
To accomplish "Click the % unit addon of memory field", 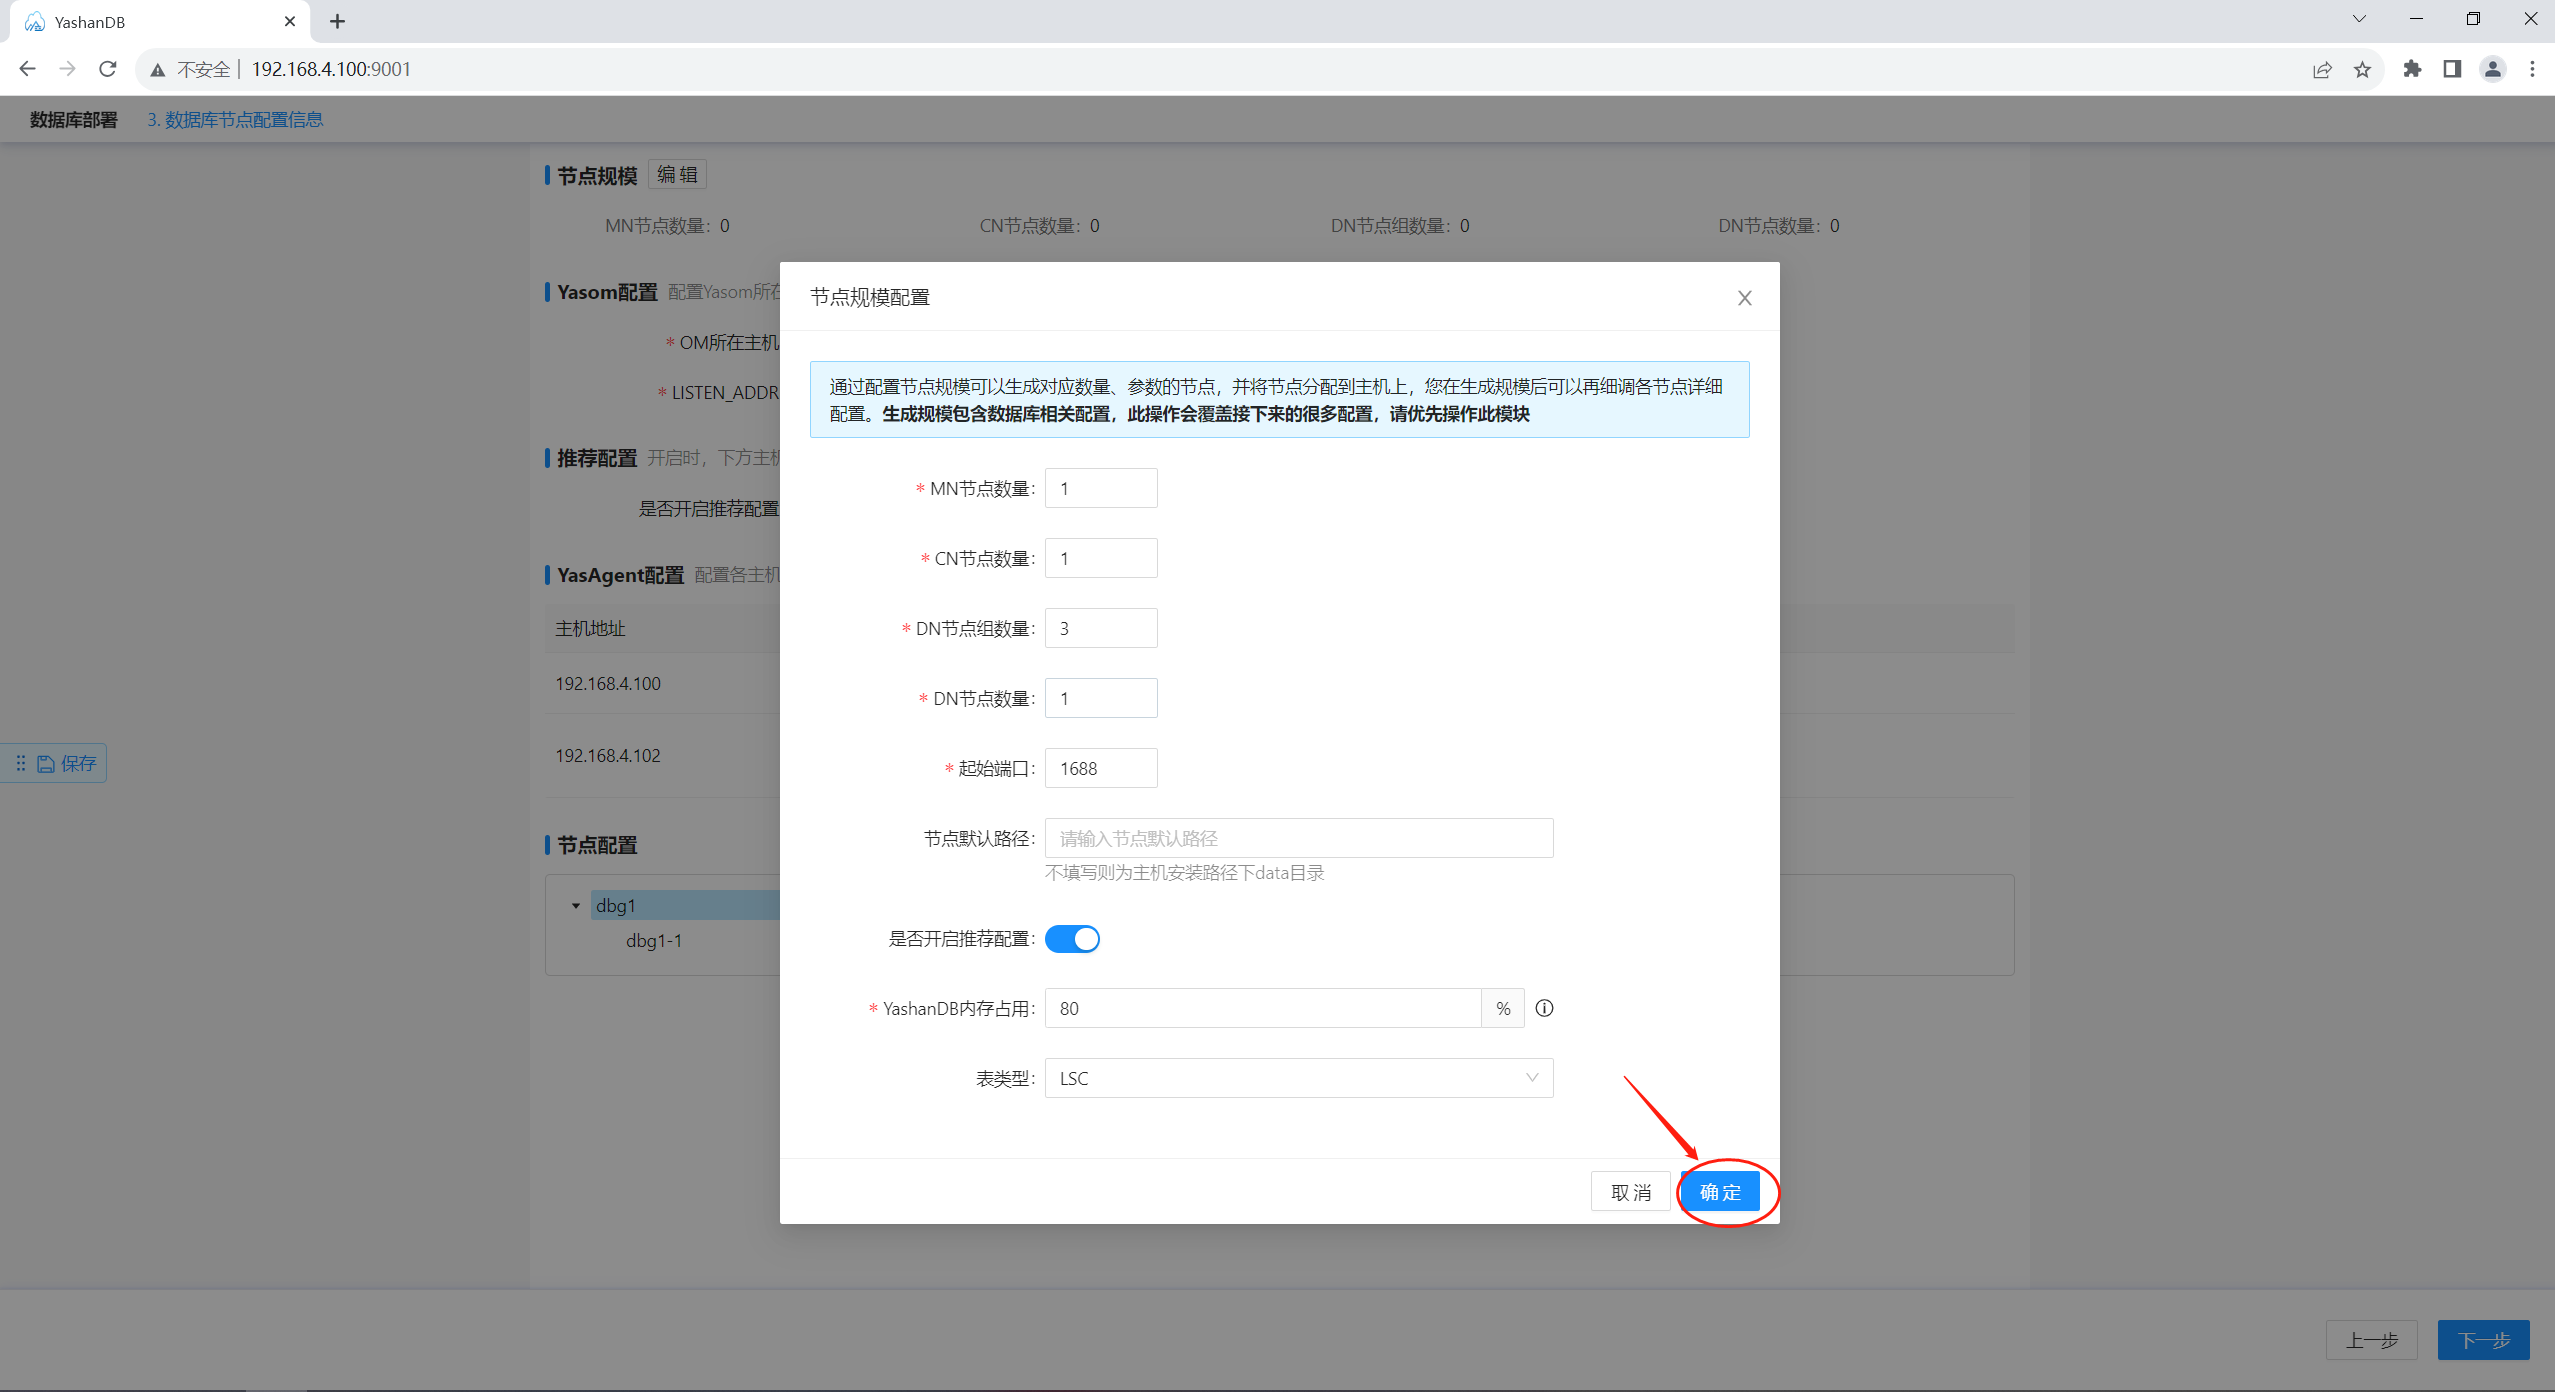I will tap(1503, 1008).
